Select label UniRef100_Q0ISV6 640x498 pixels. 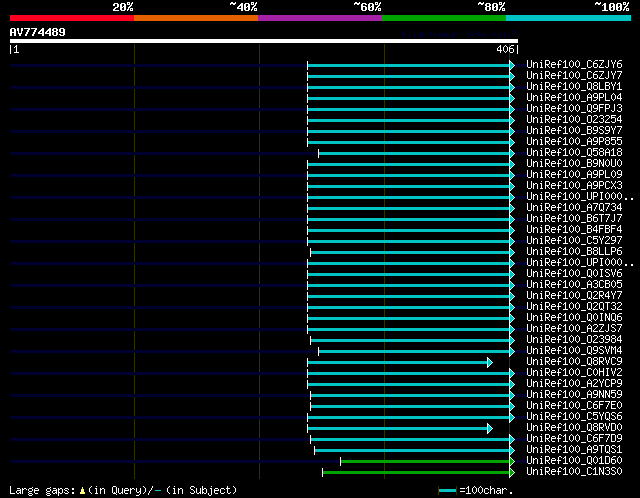[x=574, y=273]
